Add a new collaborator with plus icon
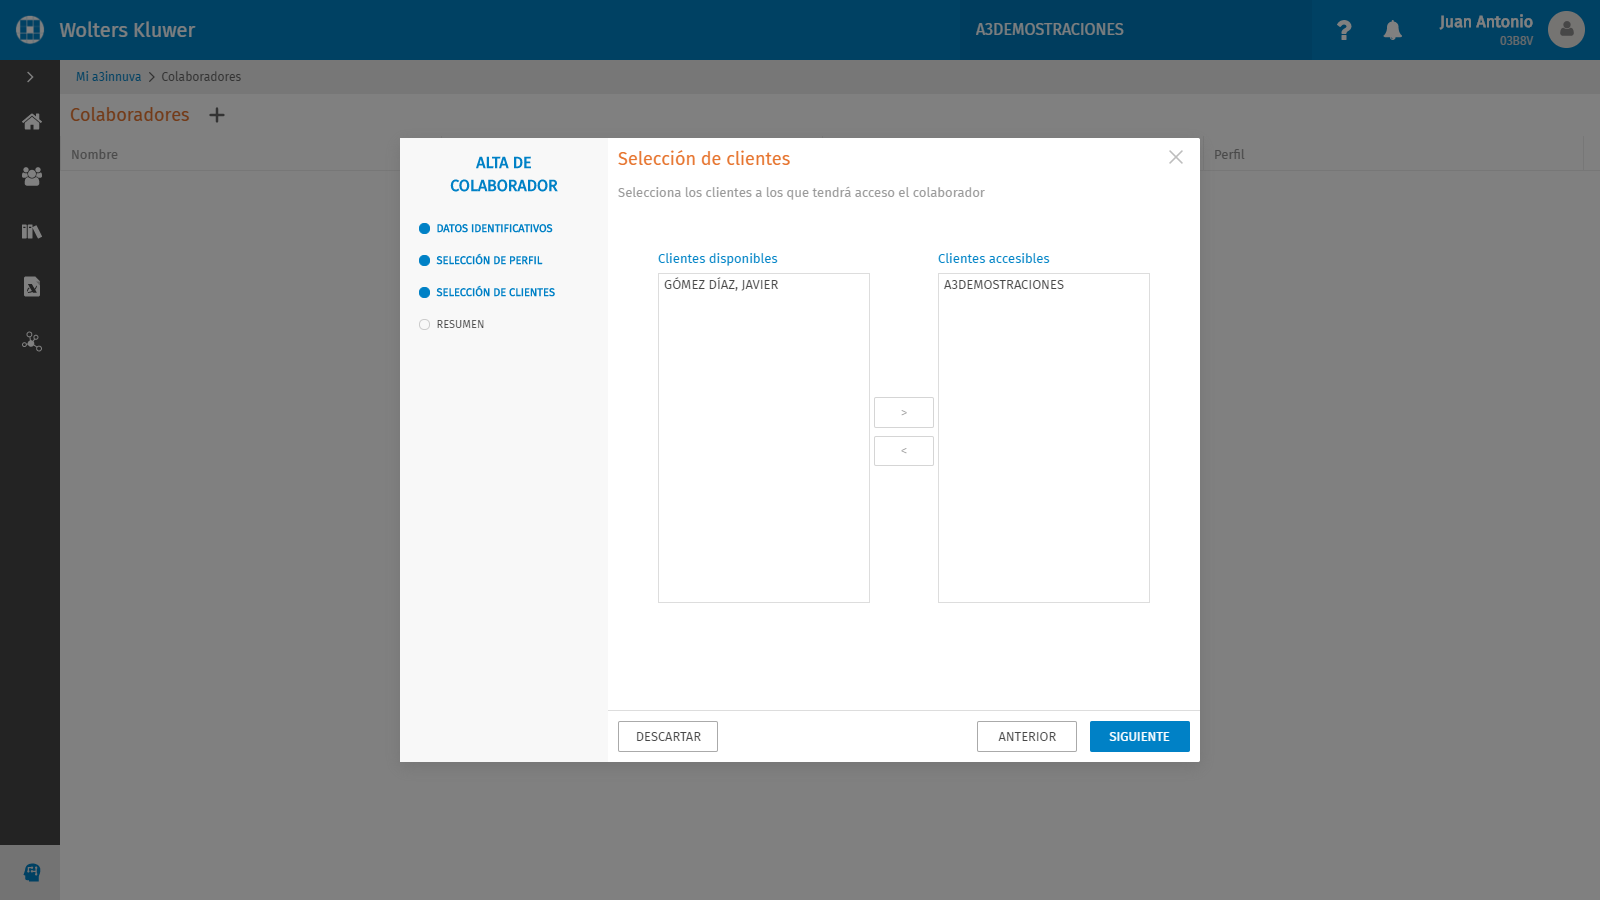The height and width of the screenshot is (900, 1600). pyautogui.click(x=217, y=115)
